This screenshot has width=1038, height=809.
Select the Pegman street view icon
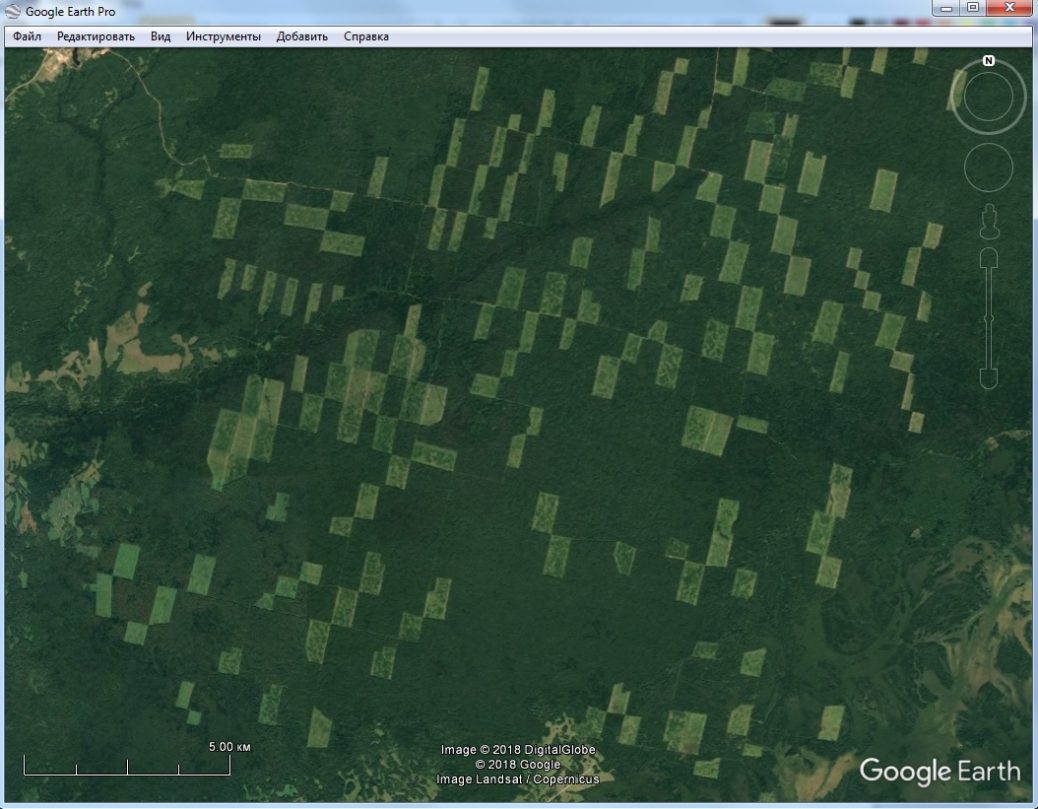(988, 221)
